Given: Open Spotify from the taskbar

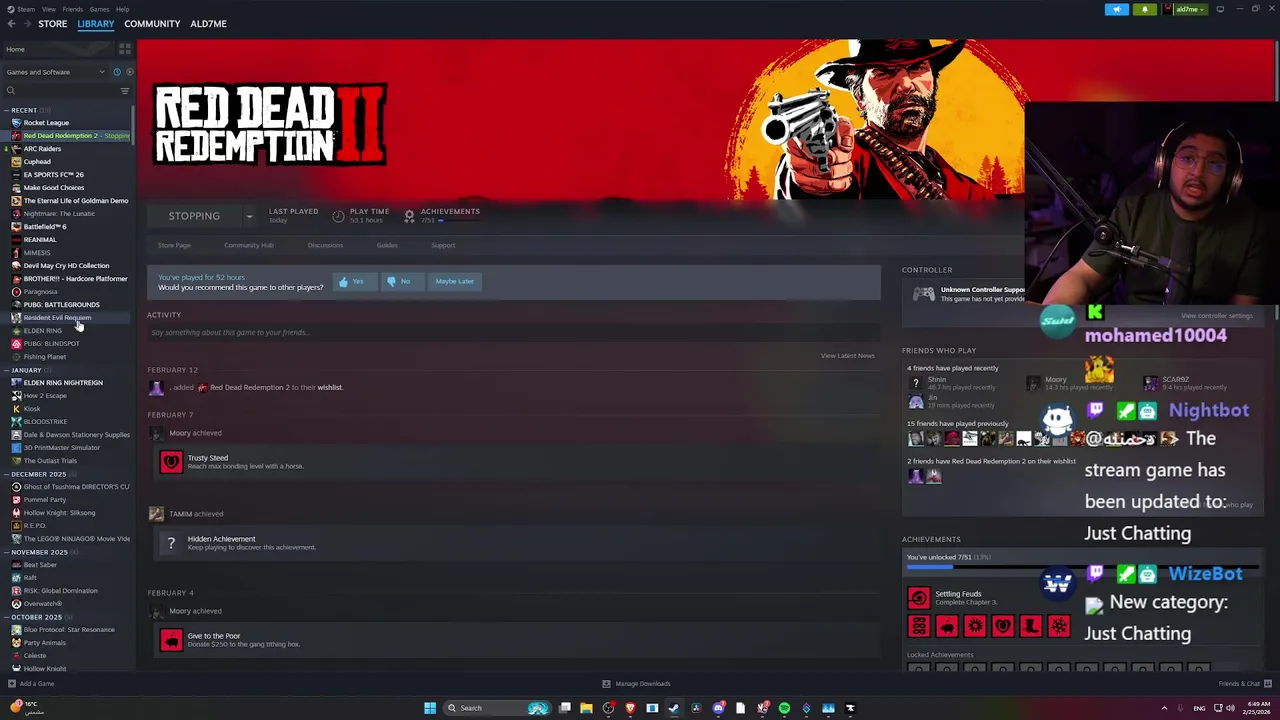Looking at the screenshot, I should (x=784, y=708).
